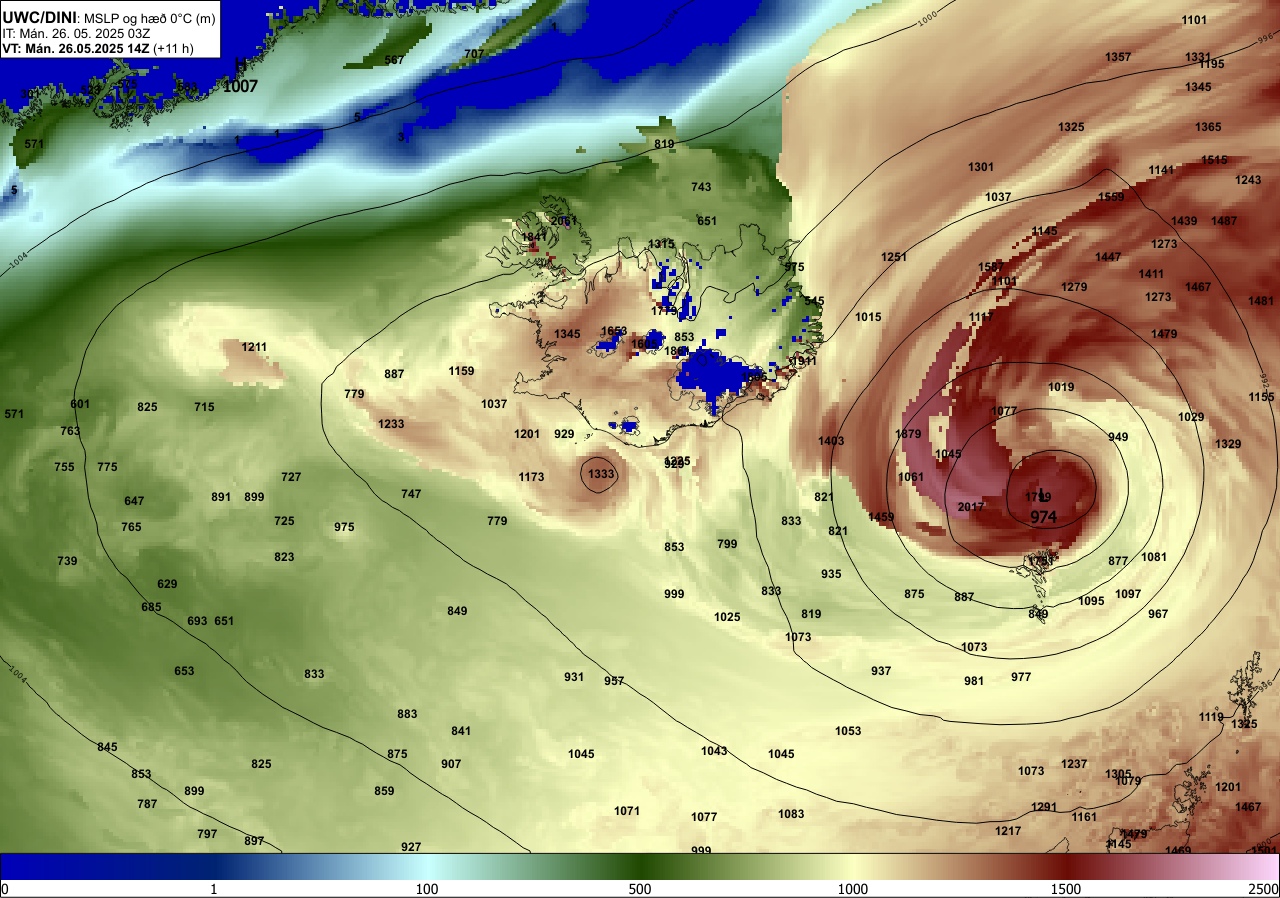Click the 1083 height value

pyautogui.click(x=791, y=814)
